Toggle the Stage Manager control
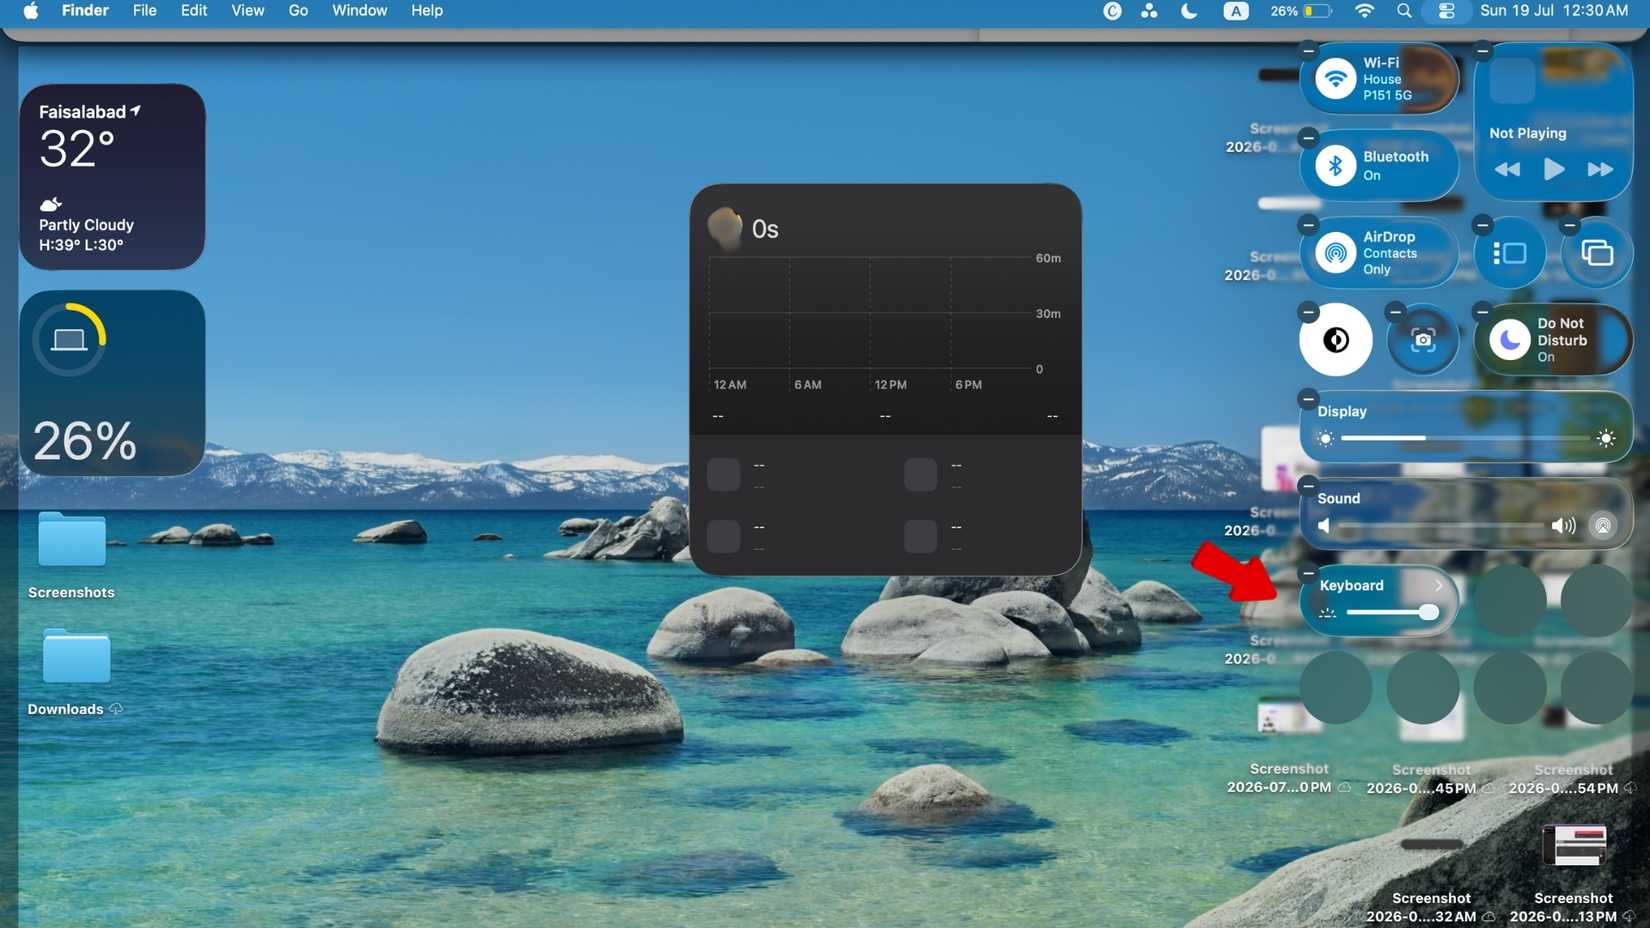1650x928 pixels. coord(1510,253)
